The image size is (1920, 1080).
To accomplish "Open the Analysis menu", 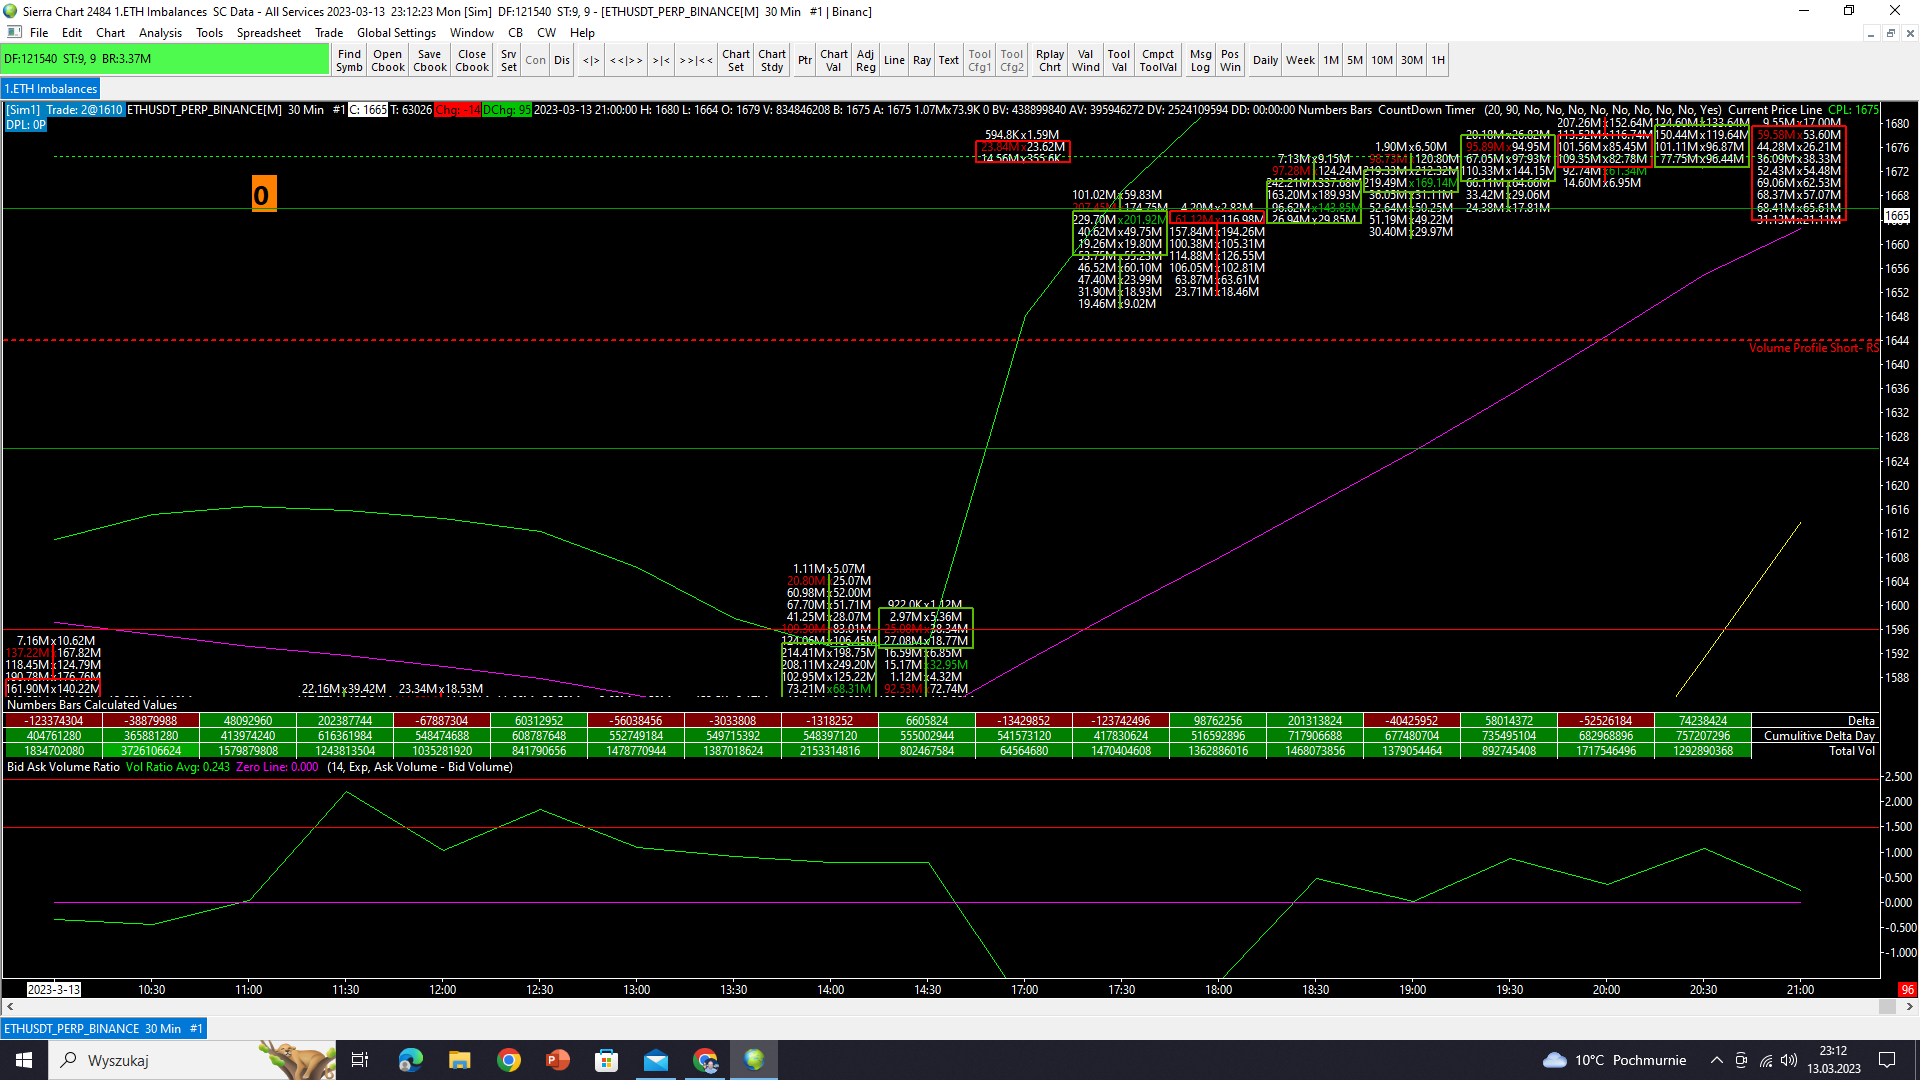I will coord(160,33).
